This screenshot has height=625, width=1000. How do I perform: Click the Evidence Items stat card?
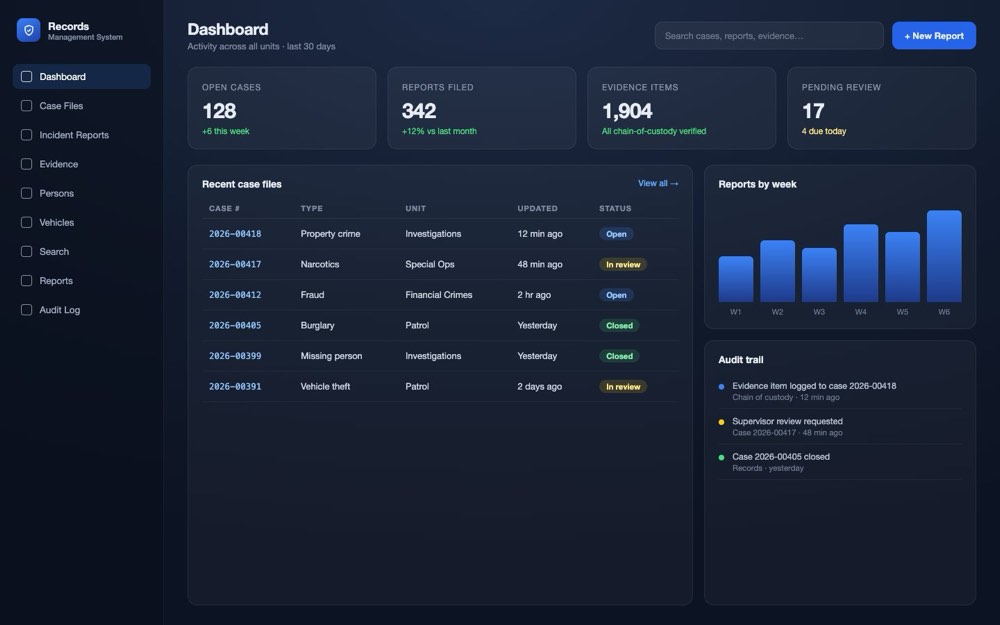click(682, 108)
